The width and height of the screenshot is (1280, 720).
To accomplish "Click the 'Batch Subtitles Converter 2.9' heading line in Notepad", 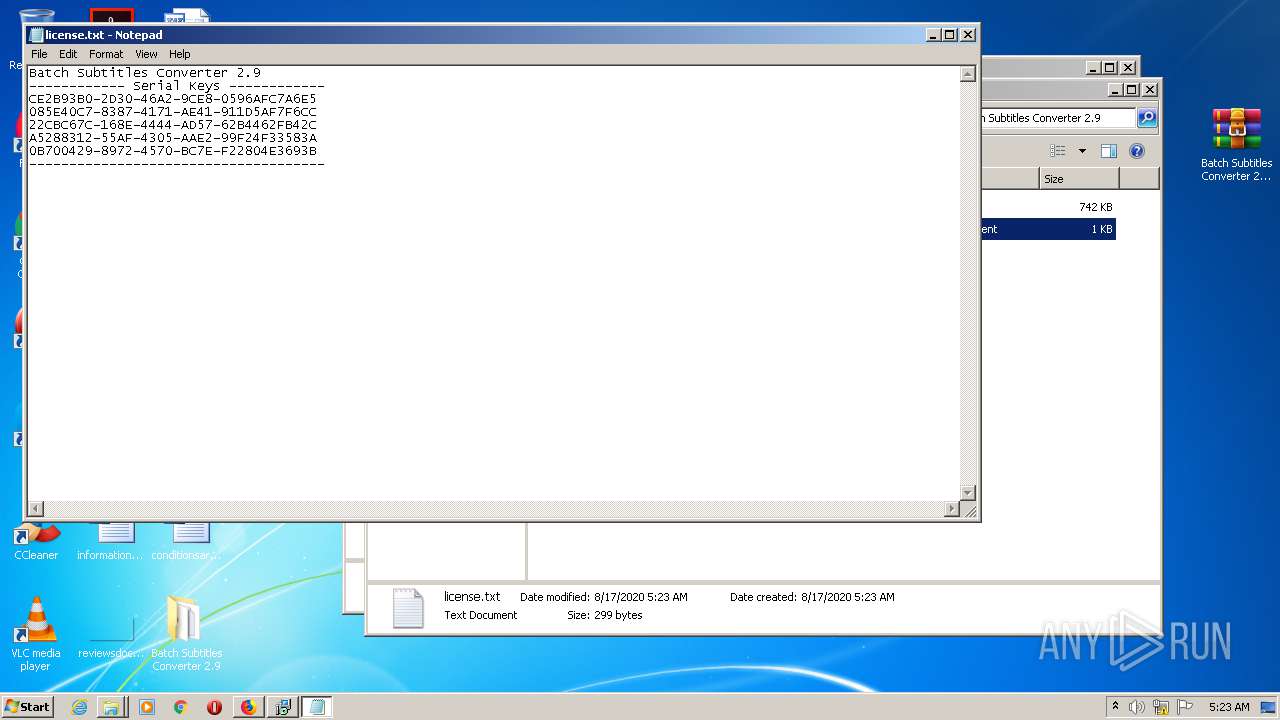I will [145, 73].
